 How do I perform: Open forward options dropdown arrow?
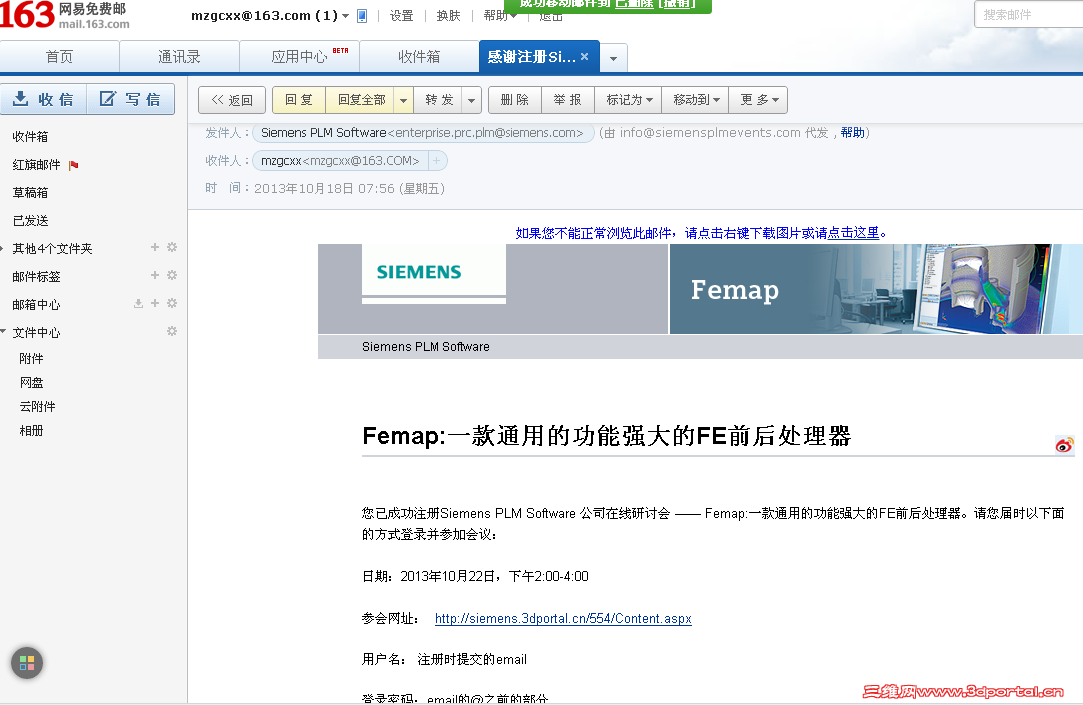471,100
